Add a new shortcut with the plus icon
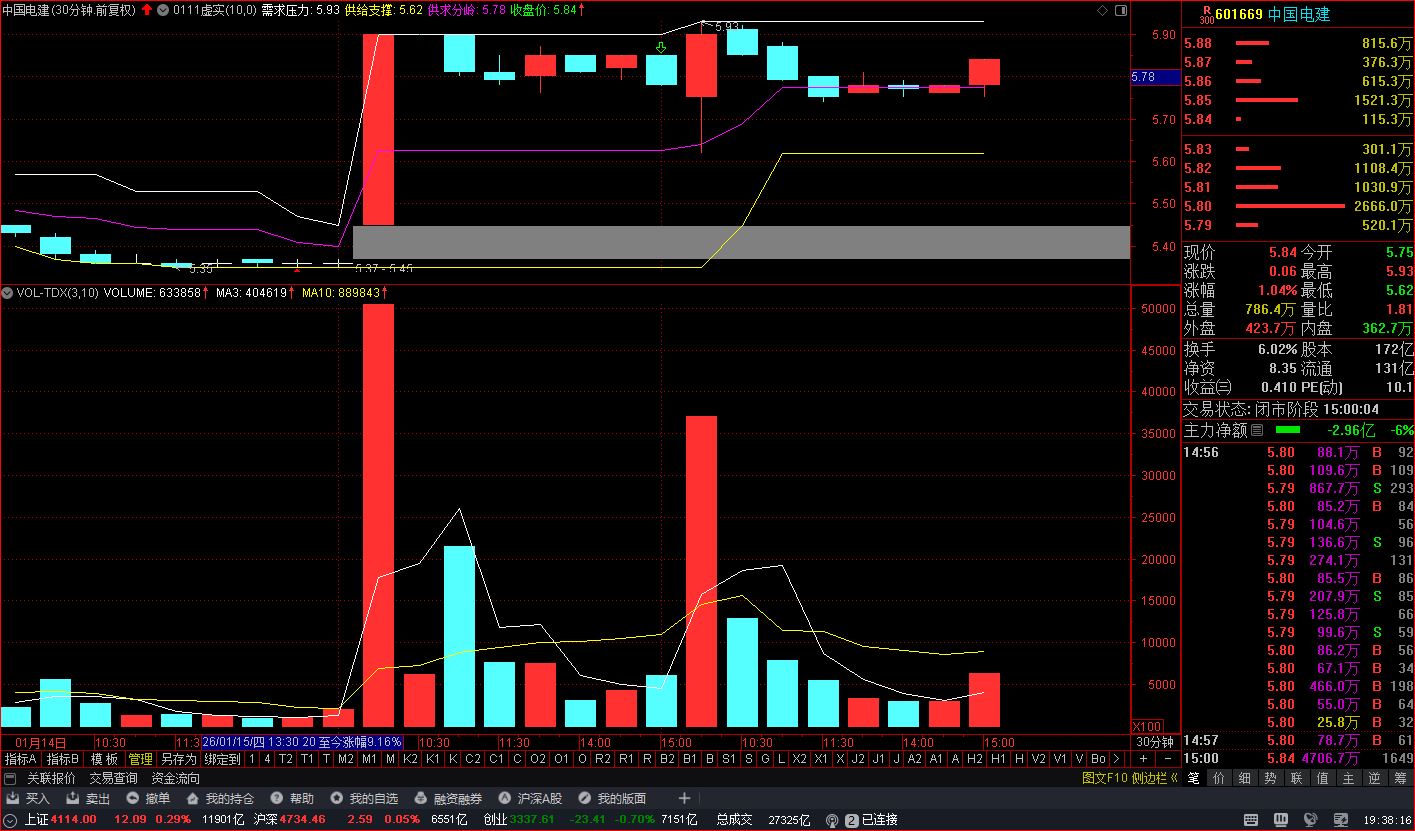The height and width of the screenshot is (831, 1415). [684, 798]
